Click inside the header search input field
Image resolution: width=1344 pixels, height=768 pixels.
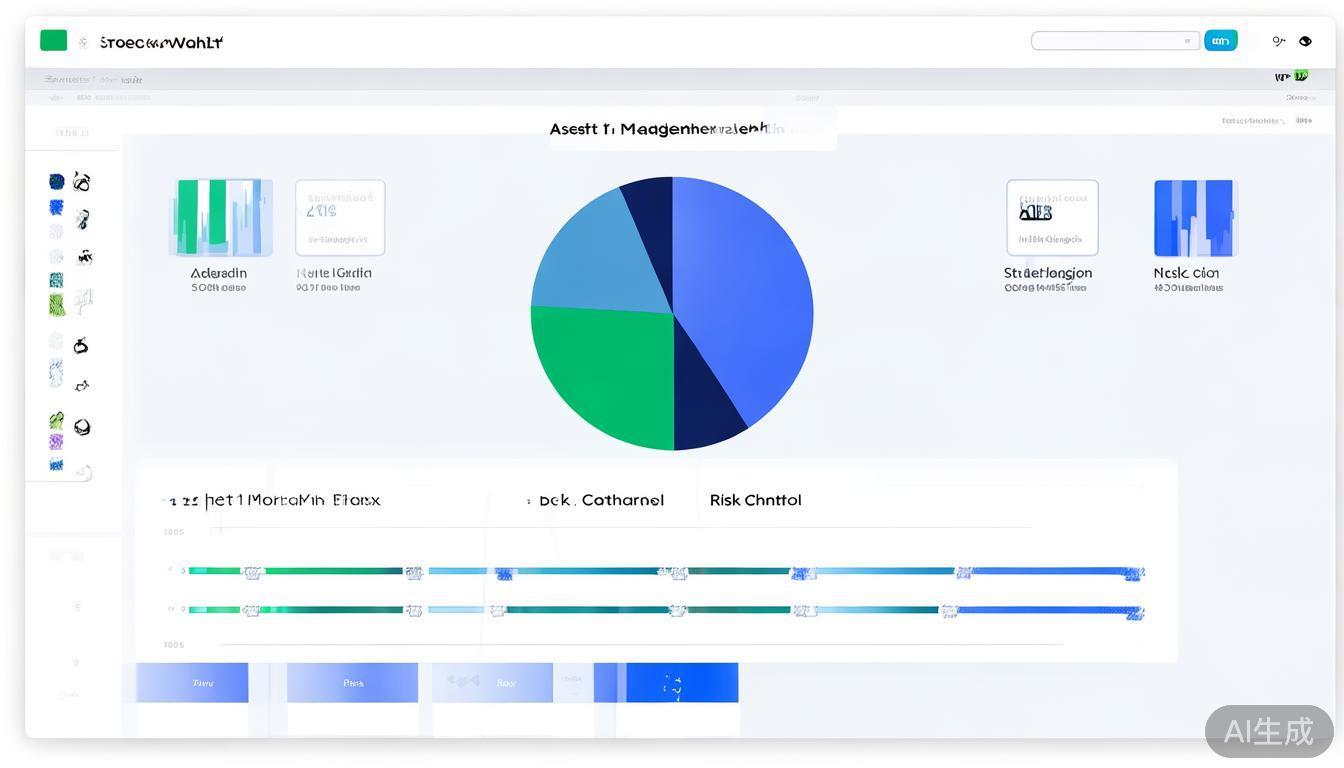(1105, 41)
